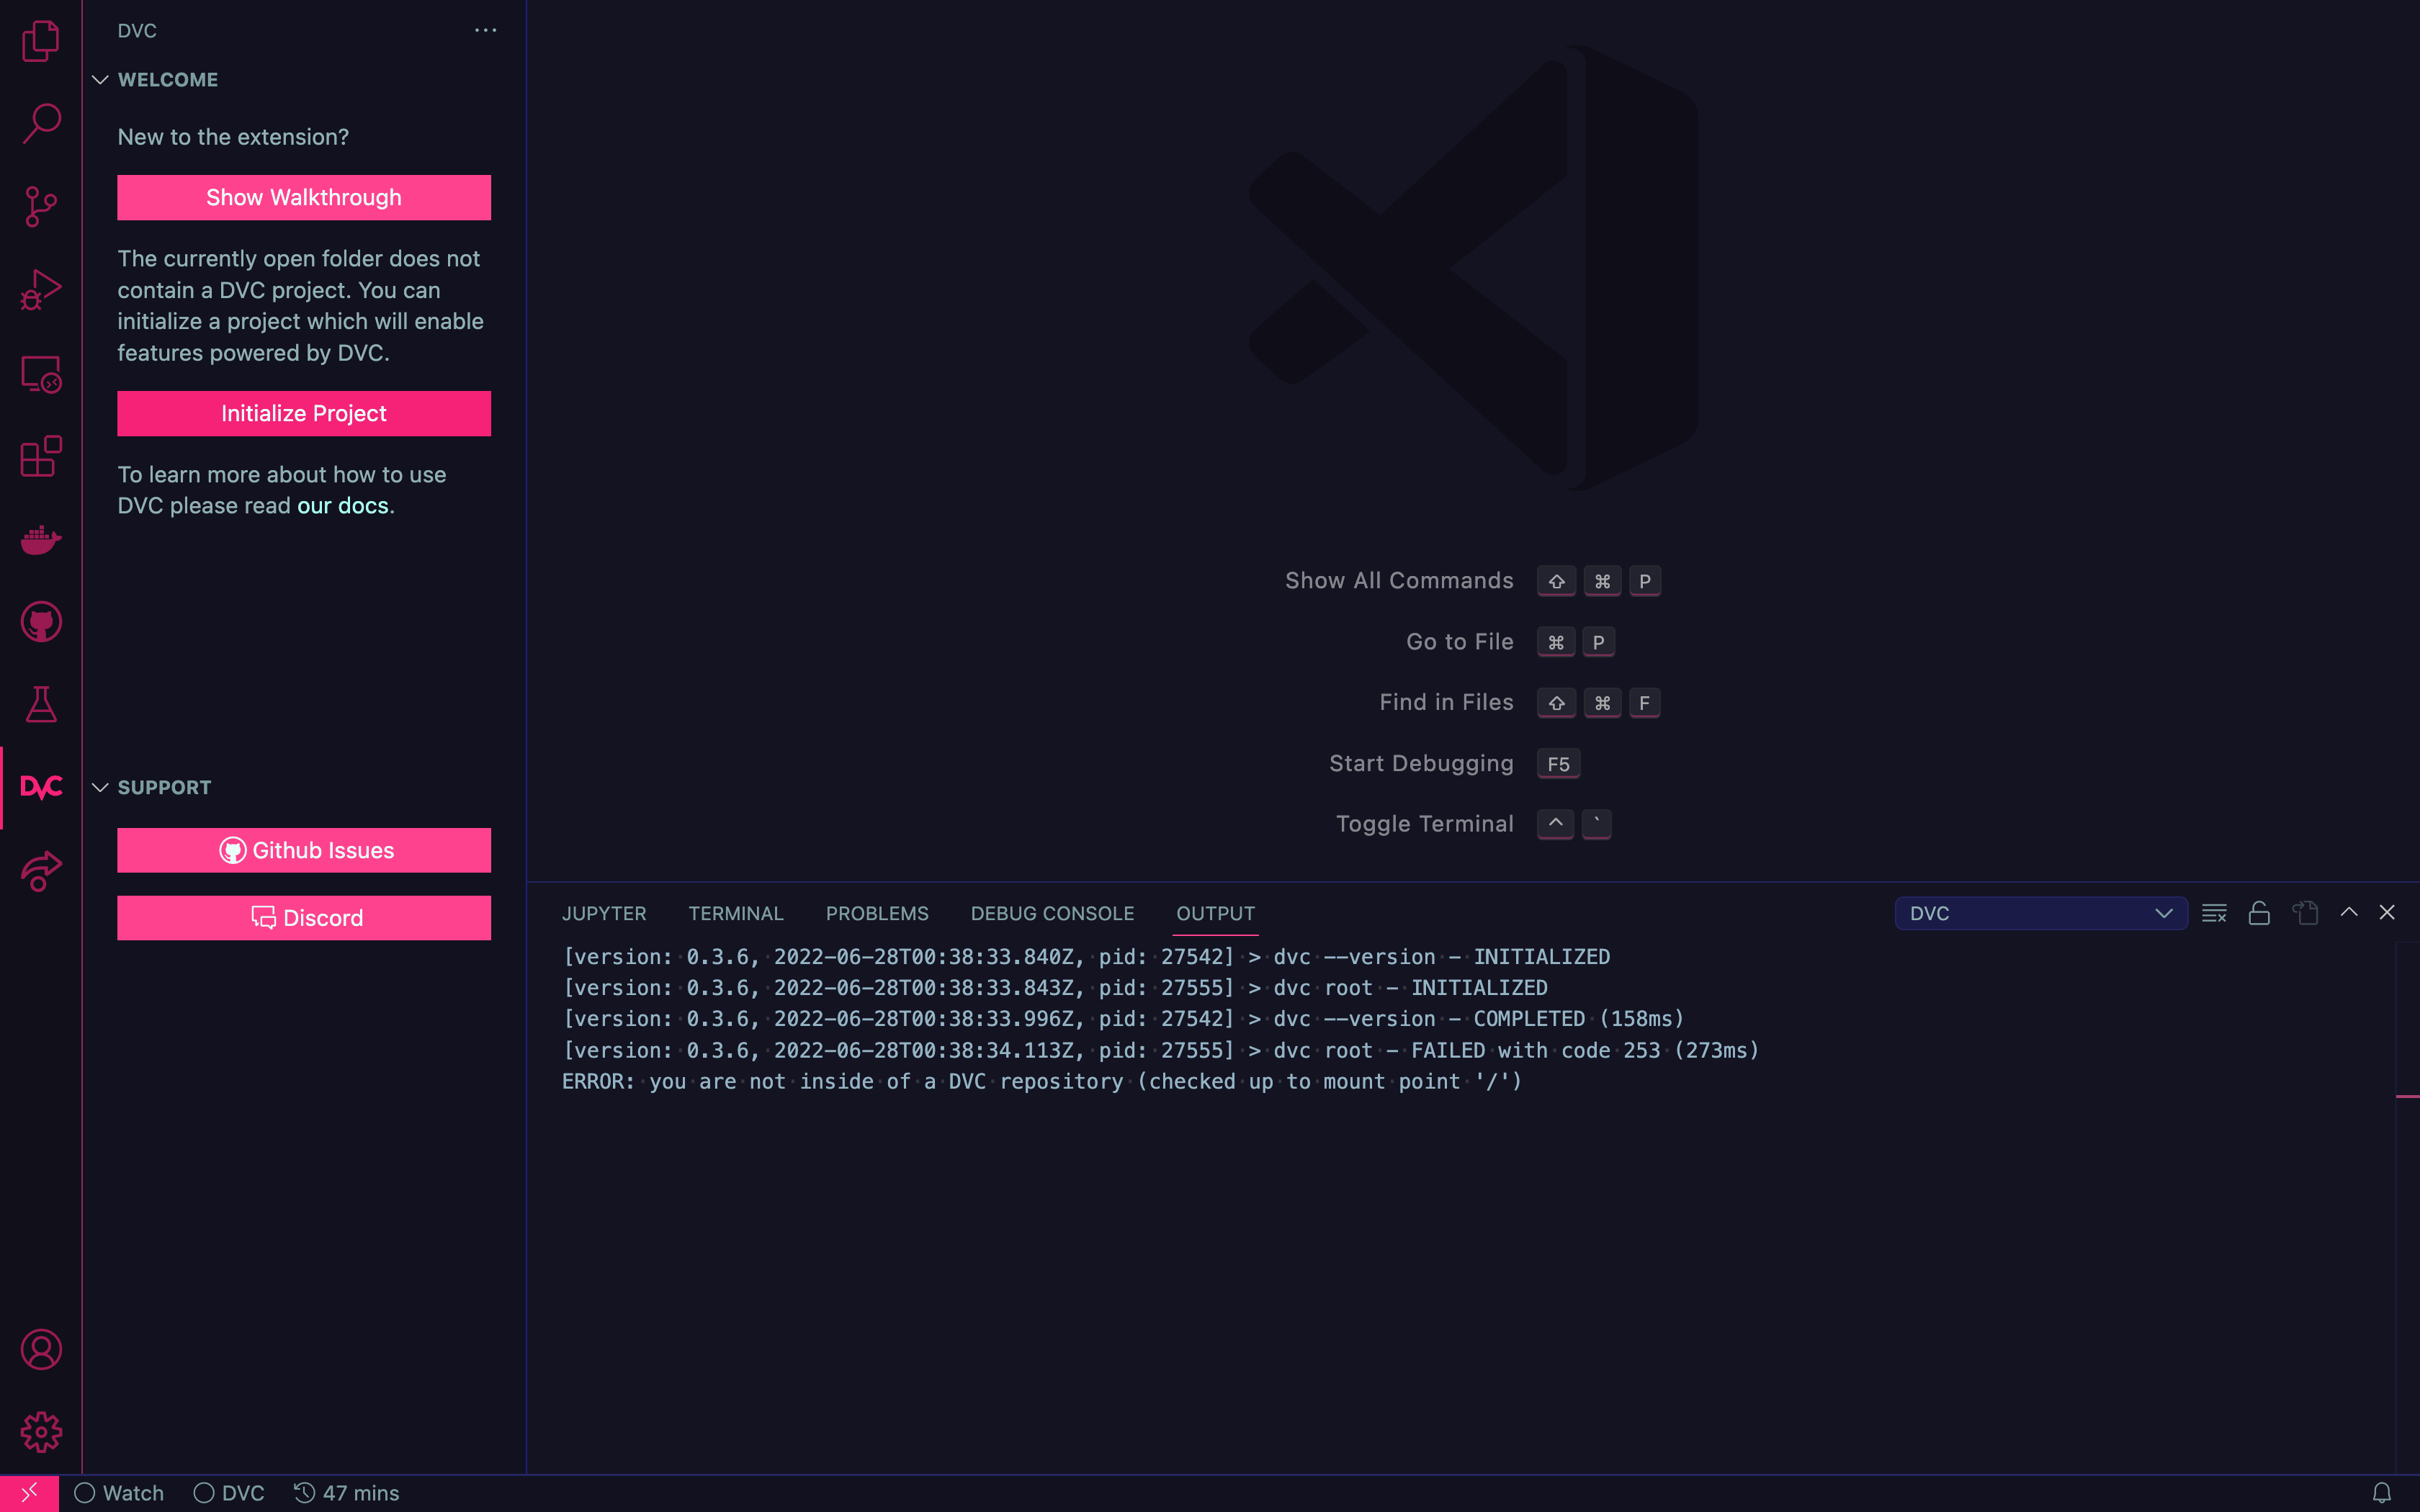Open the Extensions view icon

[x=40, y=456]
